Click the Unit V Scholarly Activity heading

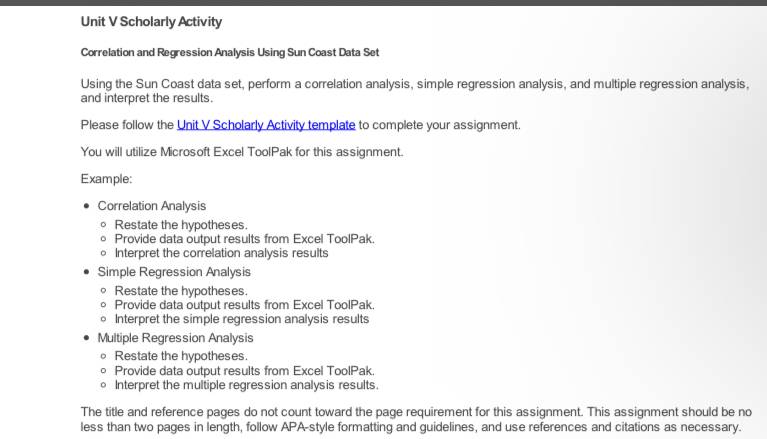pos(151,22)
